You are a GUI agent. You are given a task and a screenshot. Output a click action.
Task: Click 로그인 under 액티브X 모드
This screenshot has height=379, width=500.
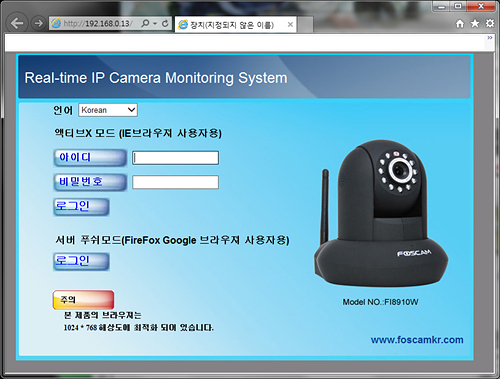(81, 207)
